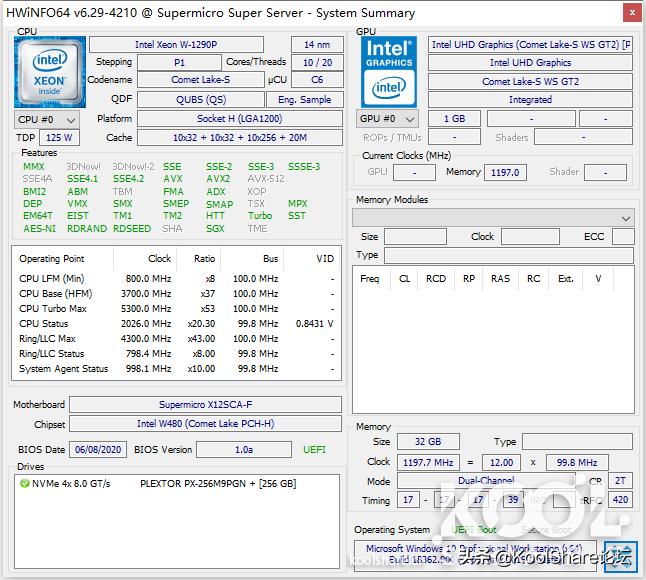Click the Intel W480 chipset field
Image resolution: width=646 pixels, height=580 pixels.
click(205, 424)
